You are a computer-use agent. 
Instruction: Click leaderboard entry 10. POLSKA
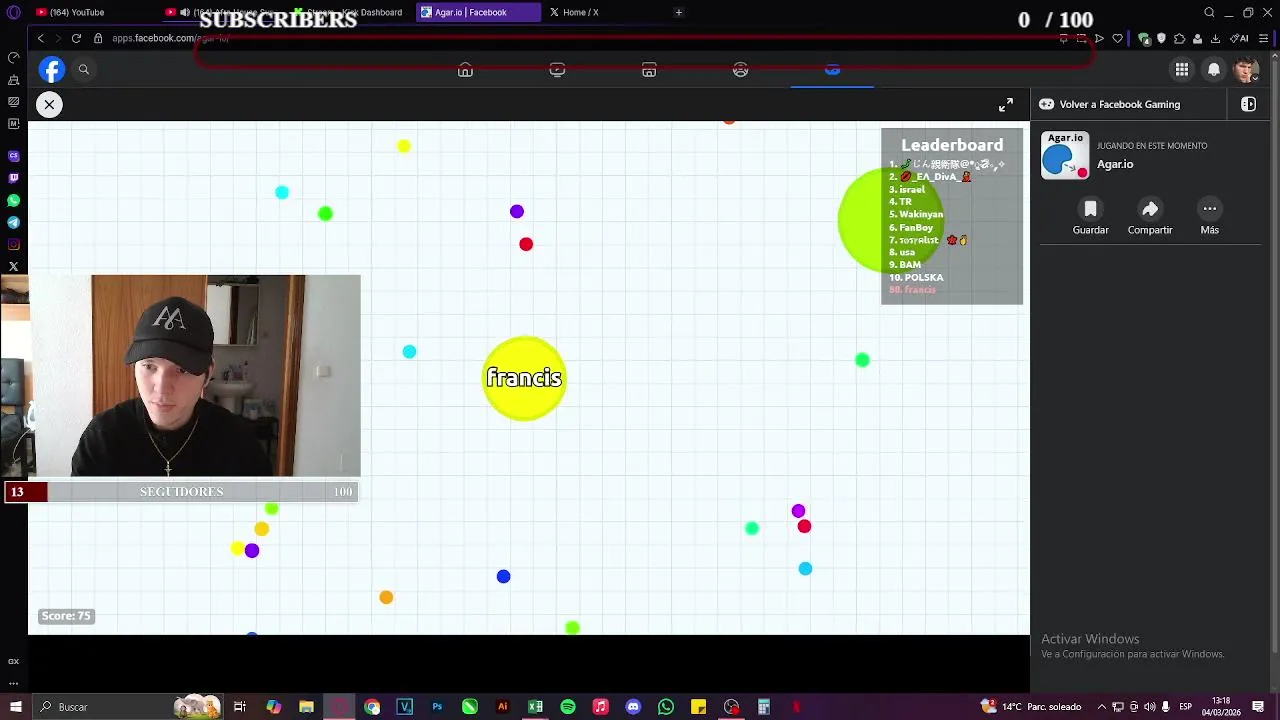tap(916, 277)
